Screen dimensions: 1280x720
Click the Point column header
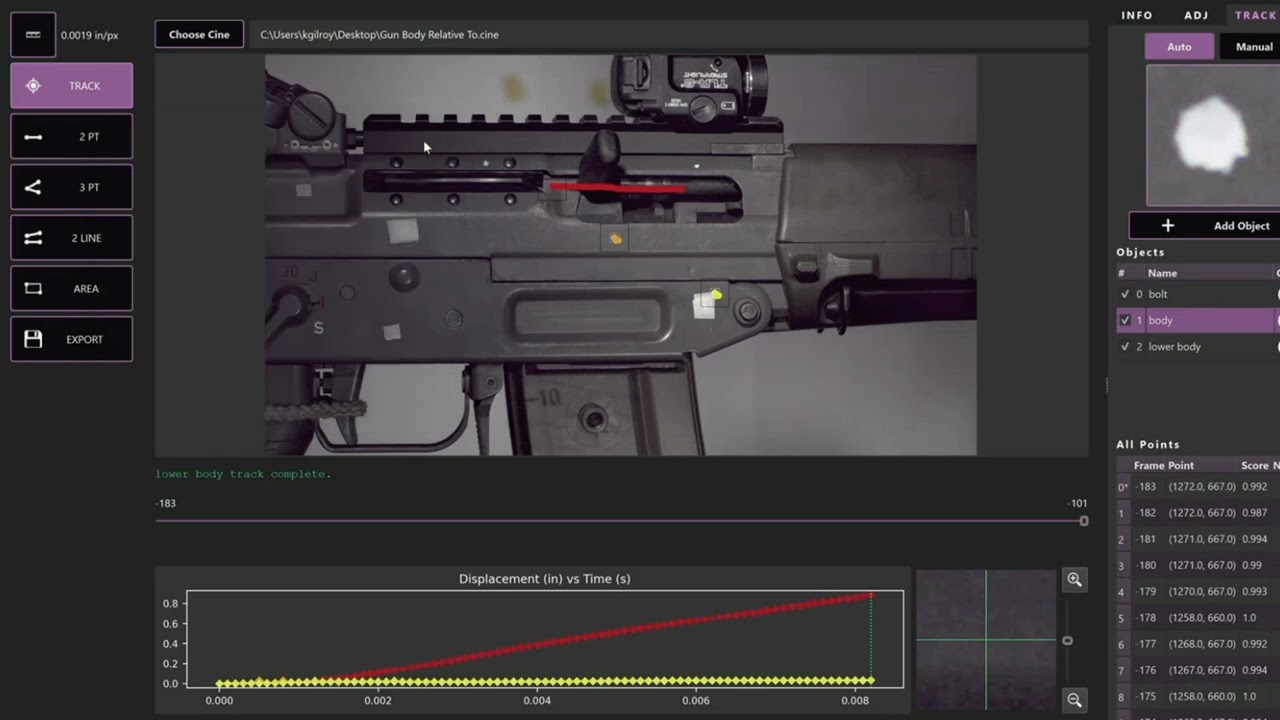click(x=1181, y=465)
